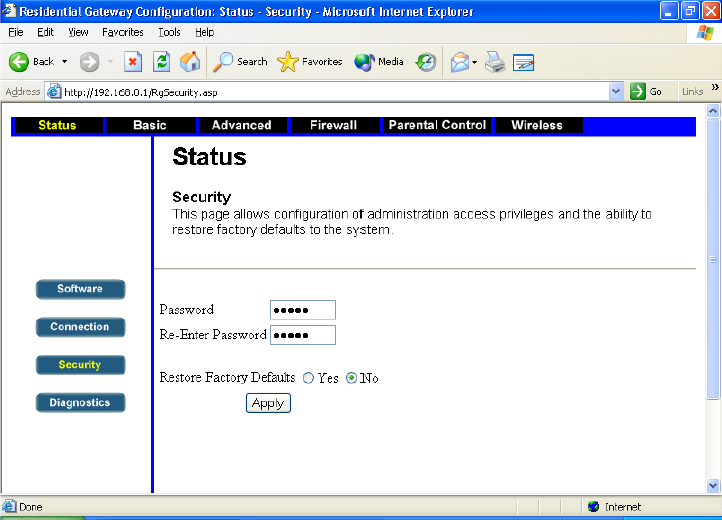The height and width of the screenshot is (520, 722).
Task: Refresh the page with the green arrows icon
Action: (162, 62)
